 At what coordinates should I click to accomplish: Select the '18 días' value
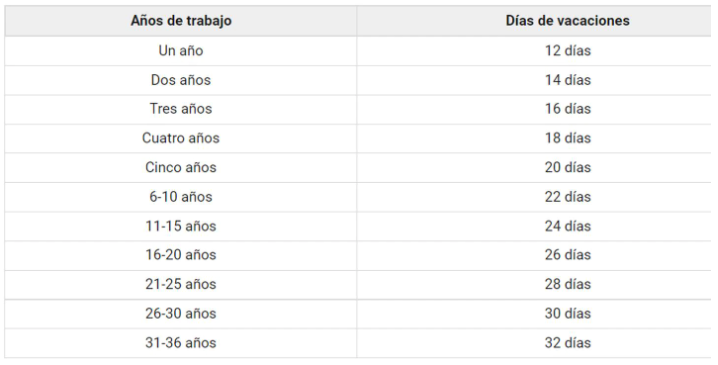(x=567, y=138)
